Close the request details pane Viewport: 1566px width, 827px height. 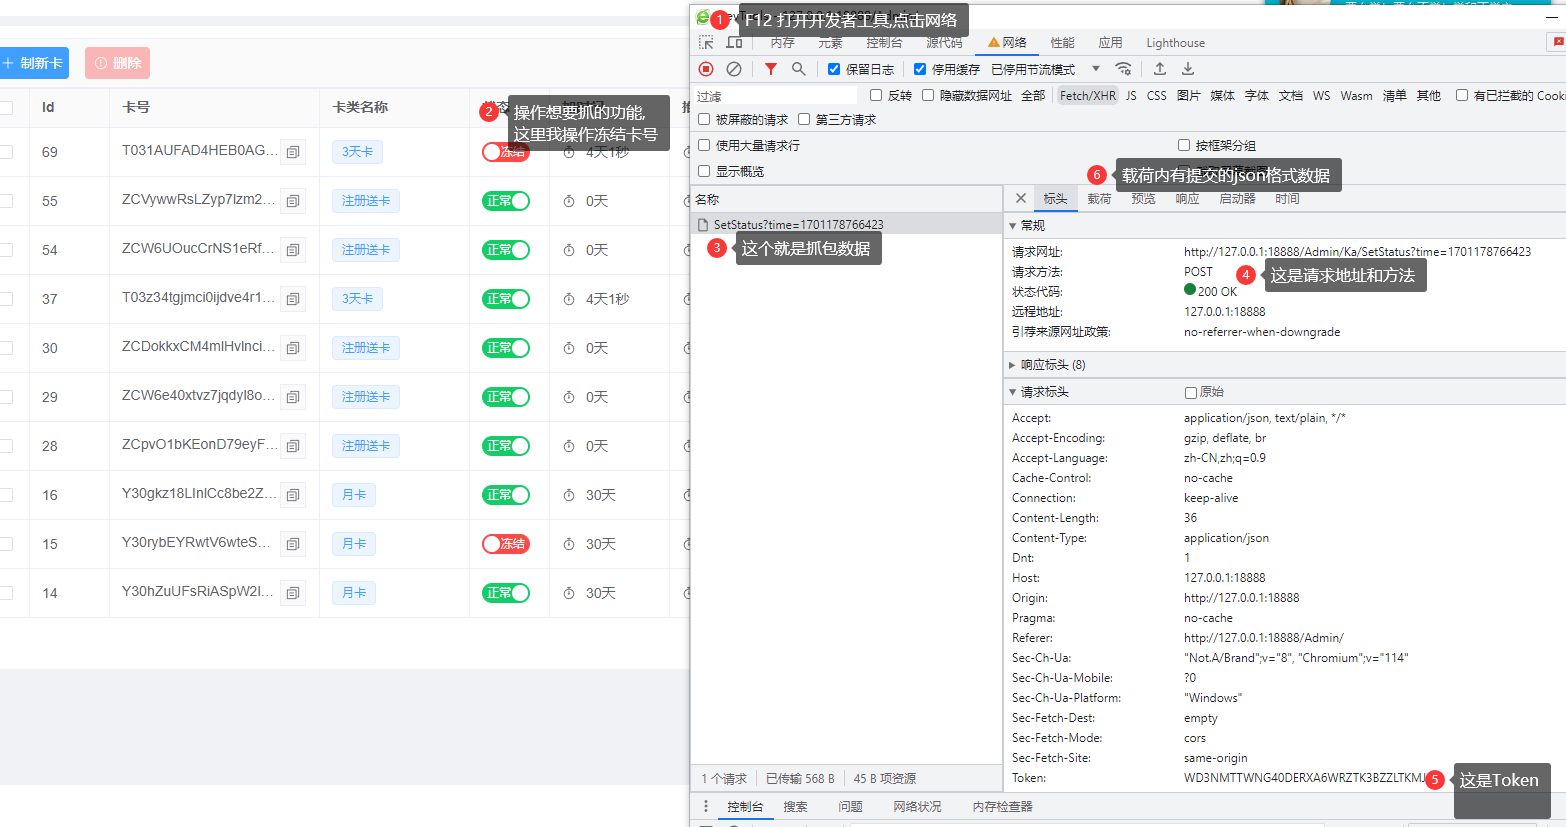(x=1020, y=199)
